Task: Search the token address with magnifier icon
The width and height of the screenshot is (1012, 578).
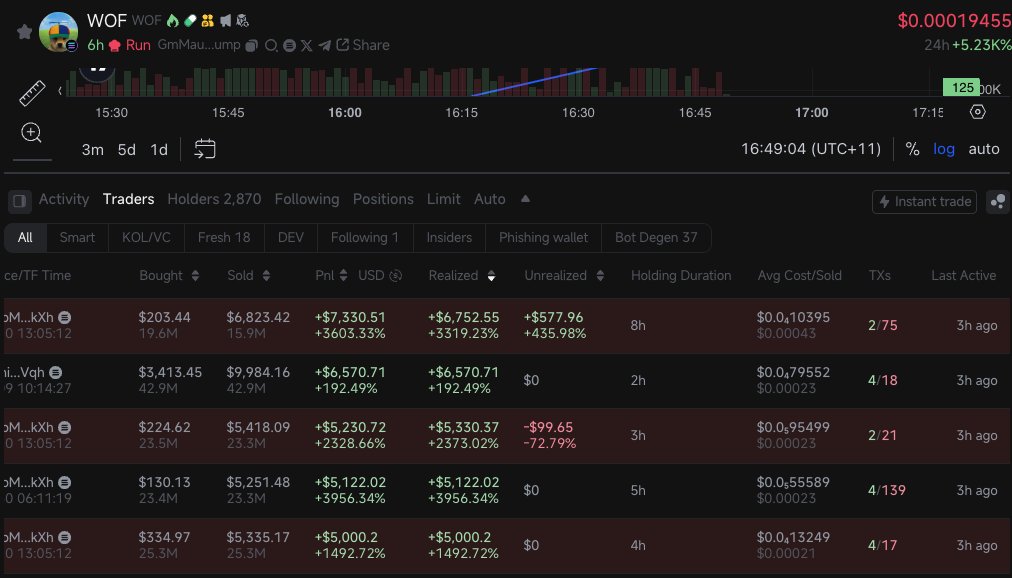Action: (271, 45)
